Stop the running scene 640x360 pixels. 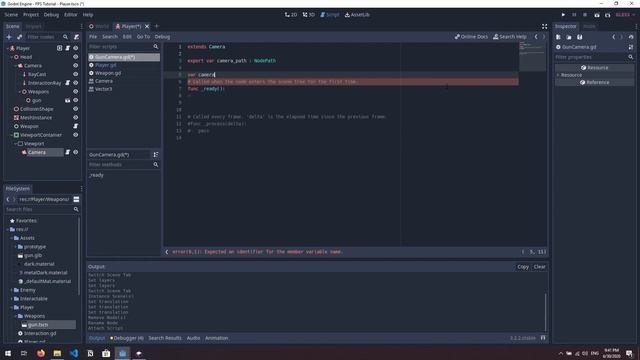[585, 15]
